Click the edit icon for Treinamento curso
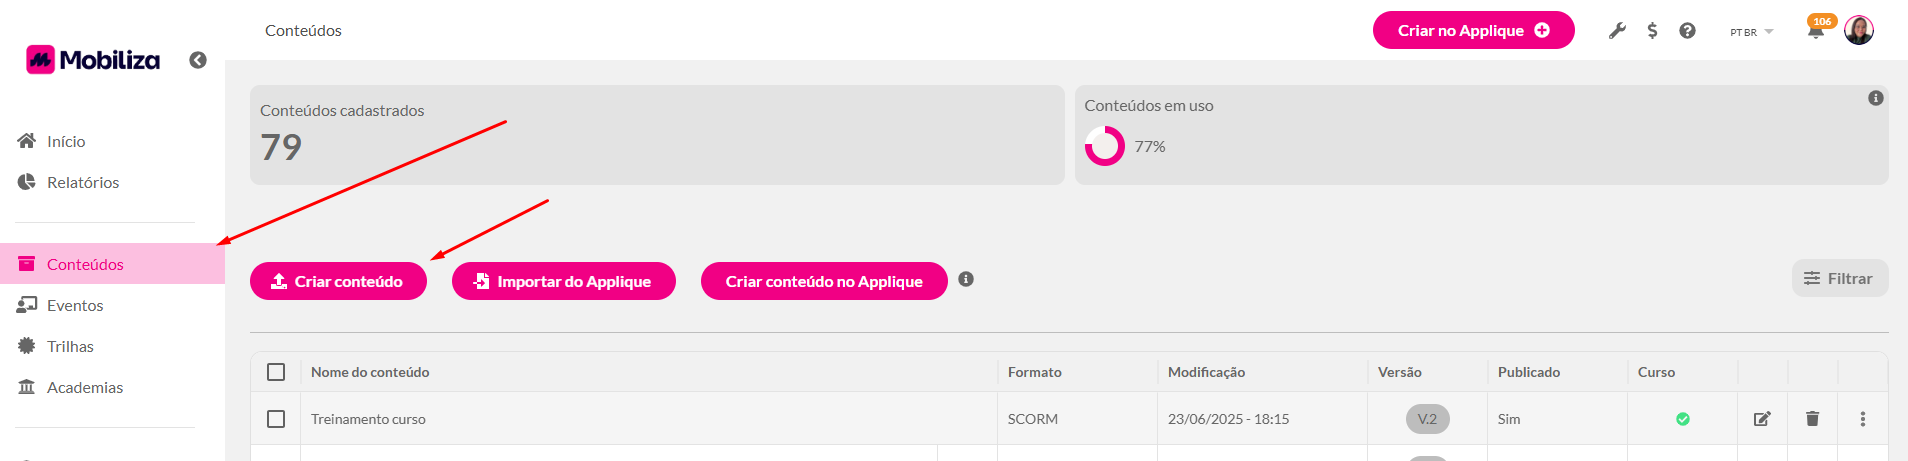The height and width of the screenshot is (461, 1908). pyautogui.click(x=1762, y=419)
